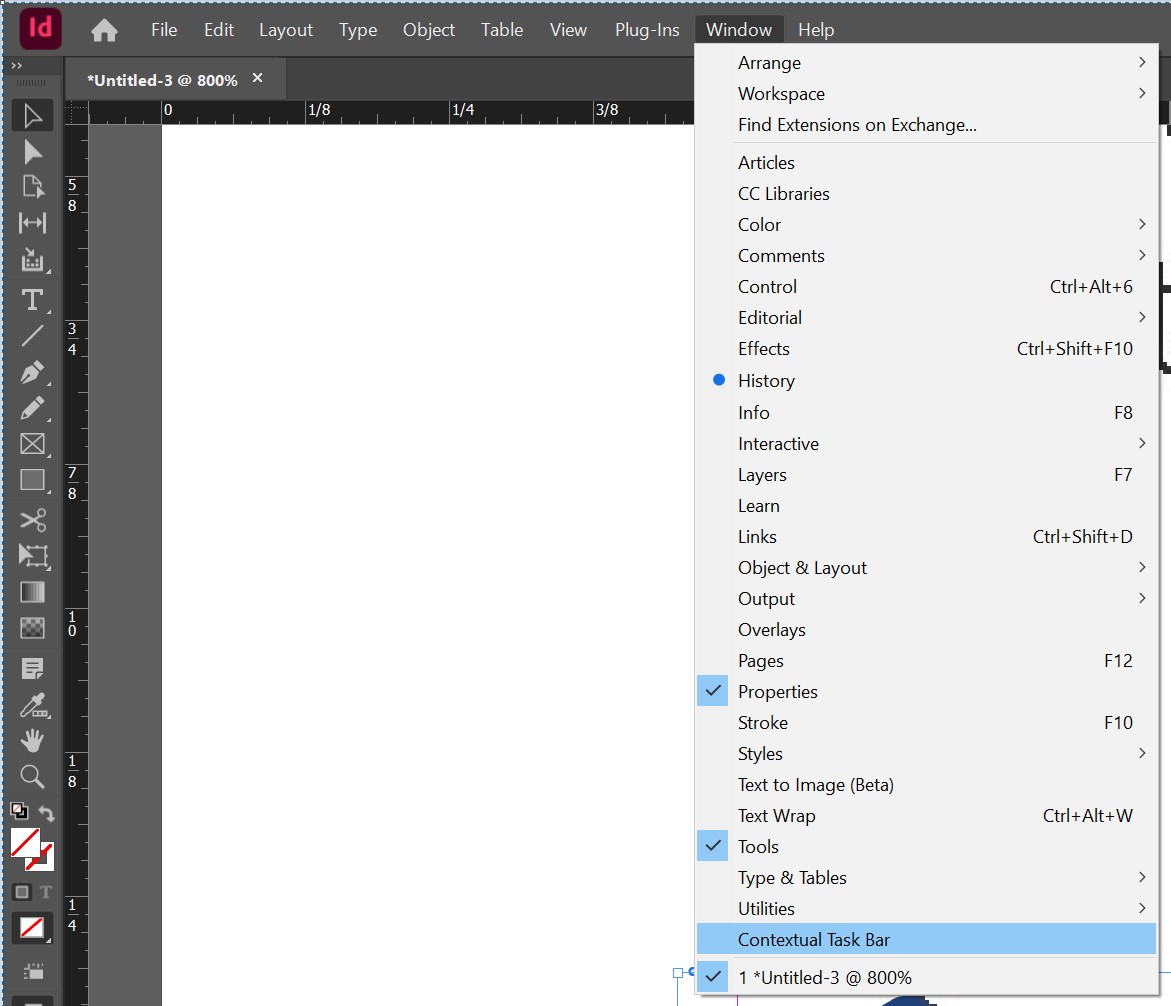The width and height of the screenshot is (1171, 1006).
Task: Select the Zoom tool
Action: click(33, 776)
